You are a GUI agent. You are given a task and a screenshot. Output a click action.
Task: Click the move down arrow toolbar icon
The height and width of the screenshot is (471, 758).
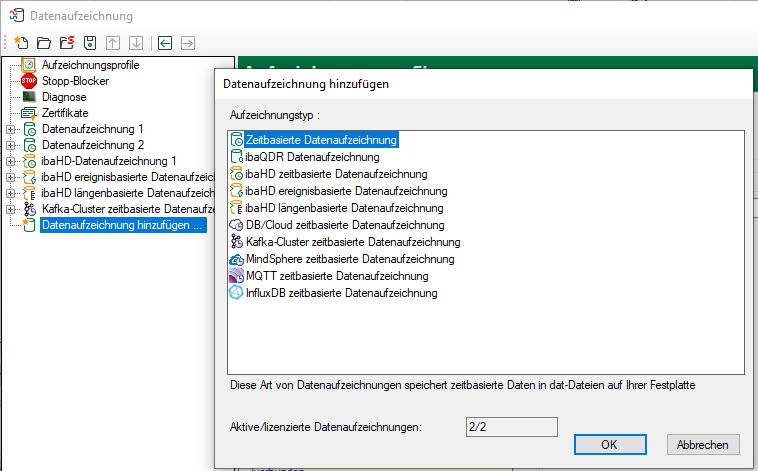[x=136, y=43]
